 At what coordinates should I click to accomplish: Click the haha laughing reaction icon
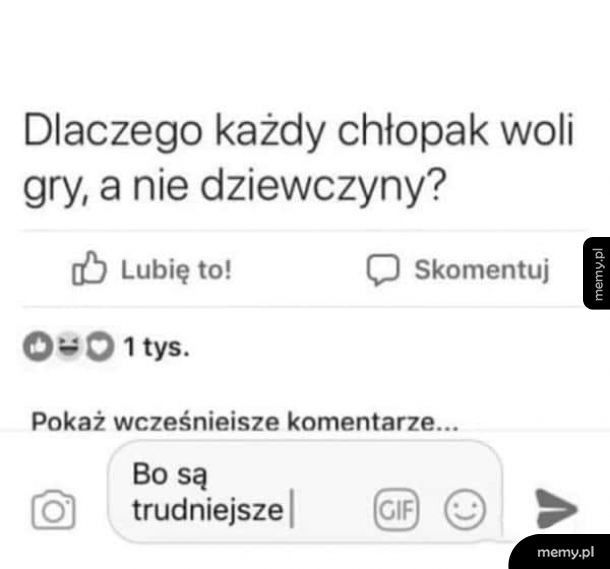(69, 346)
